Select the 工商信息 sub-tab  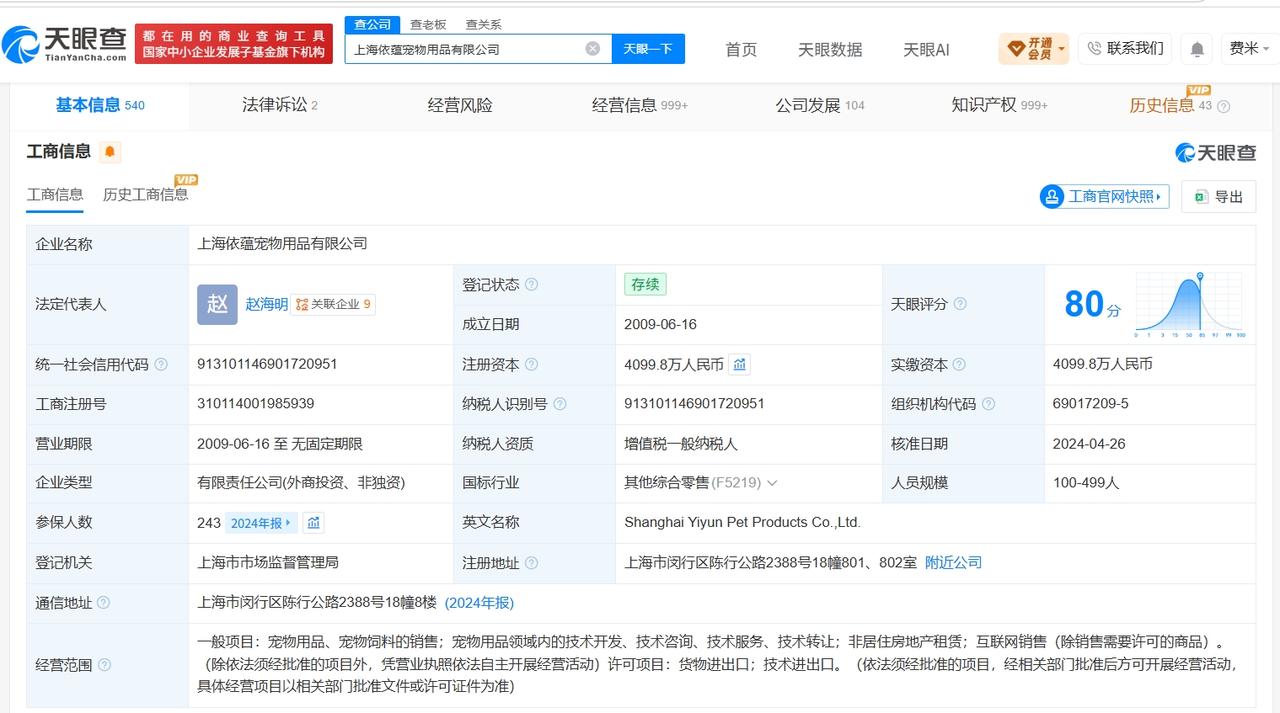point(55,195)
